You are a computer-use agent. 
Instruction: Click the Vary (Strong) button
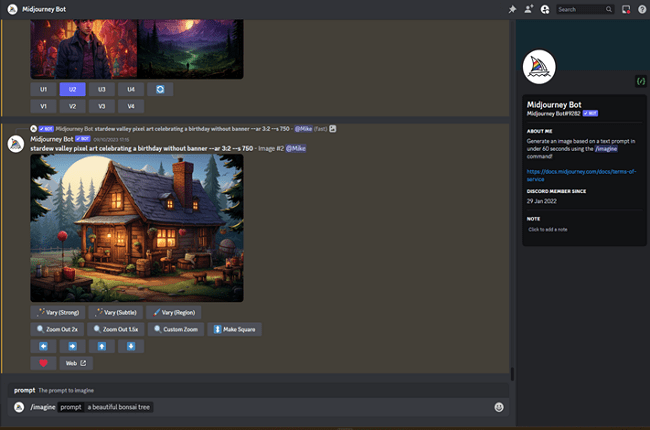[57, 312]
